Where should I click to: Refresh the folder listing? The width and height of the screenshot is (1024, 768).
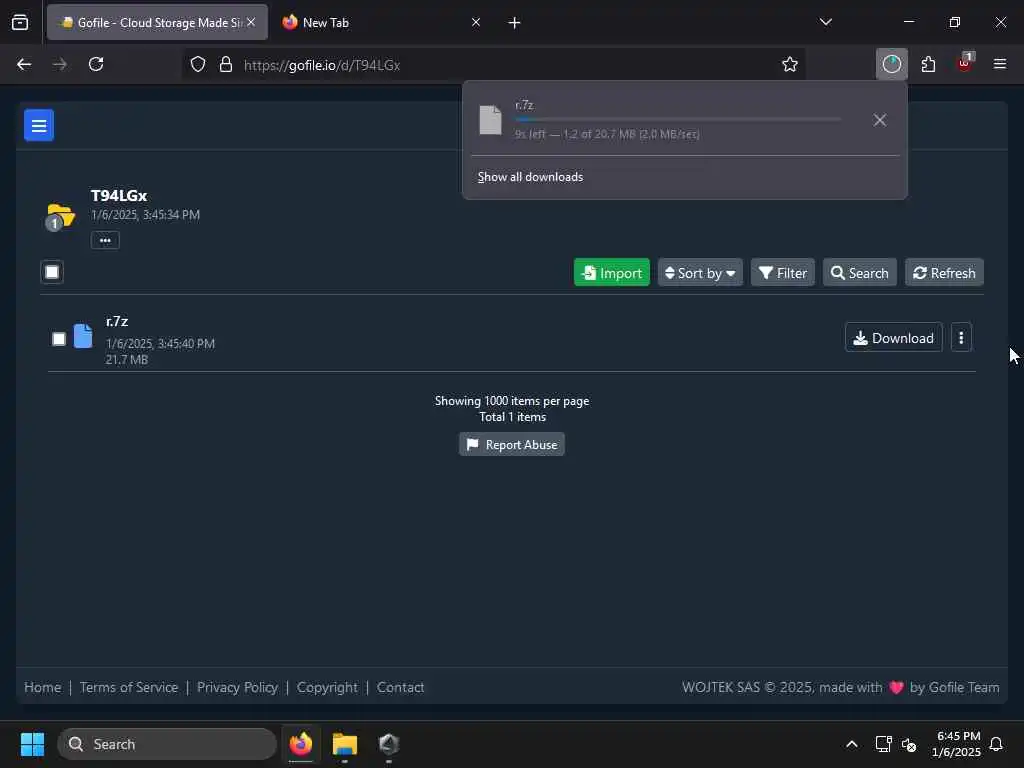tap(944, 273)
